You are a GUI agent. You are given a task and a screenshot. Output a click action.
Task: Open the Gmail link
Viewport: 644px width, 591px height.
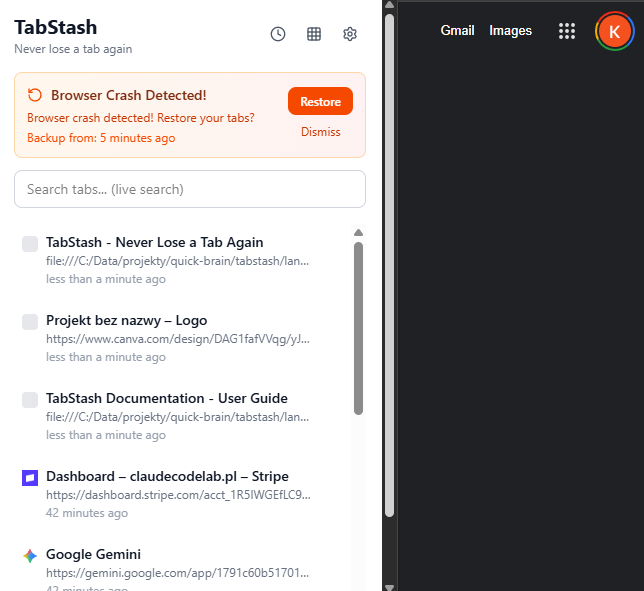tap(457, 31)
